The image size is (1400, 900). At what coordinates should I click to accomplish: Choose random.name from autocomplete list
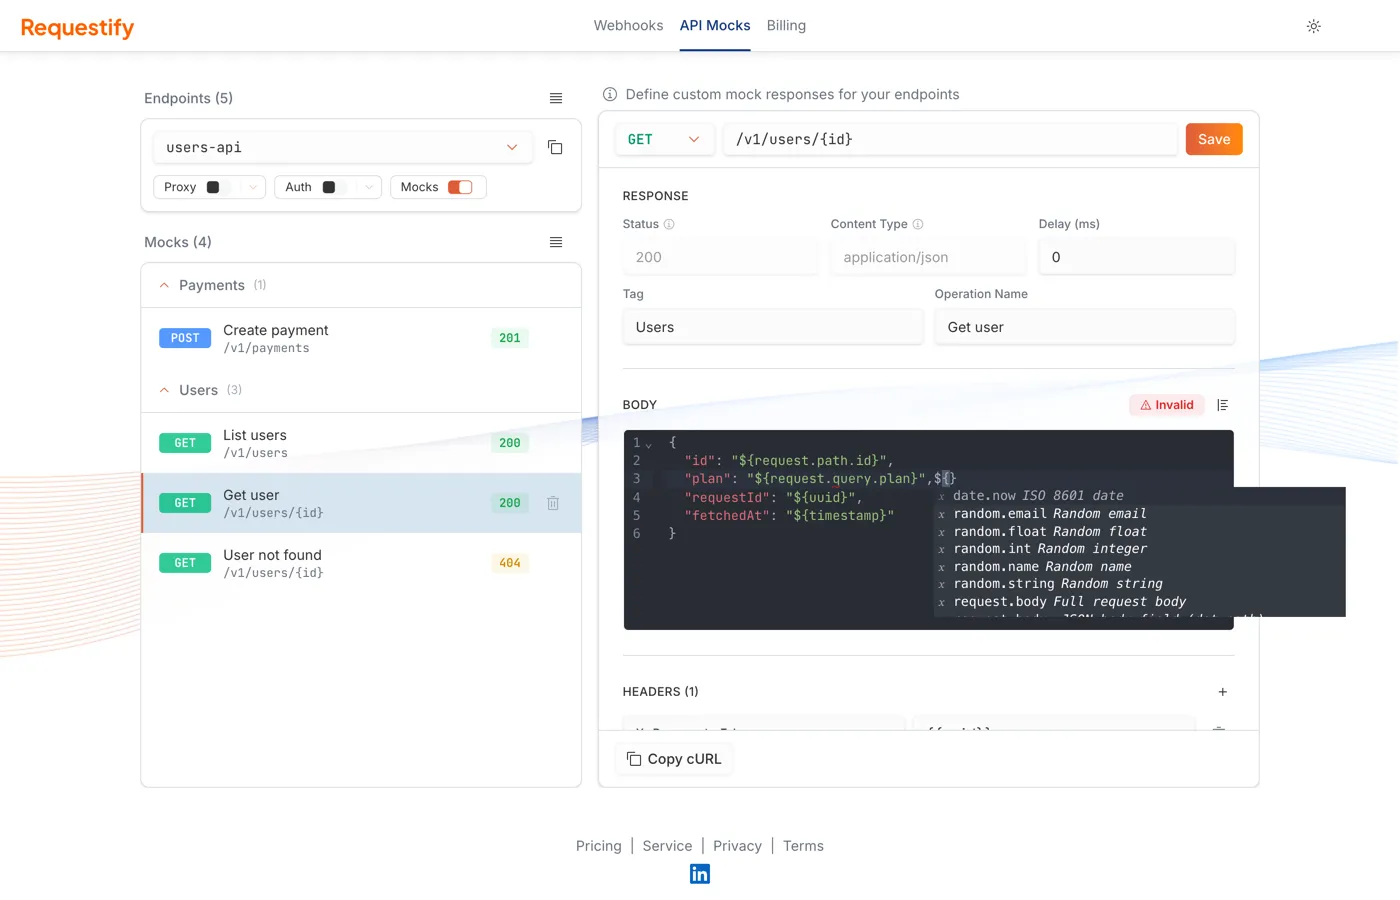click(x=1140, y=567)
